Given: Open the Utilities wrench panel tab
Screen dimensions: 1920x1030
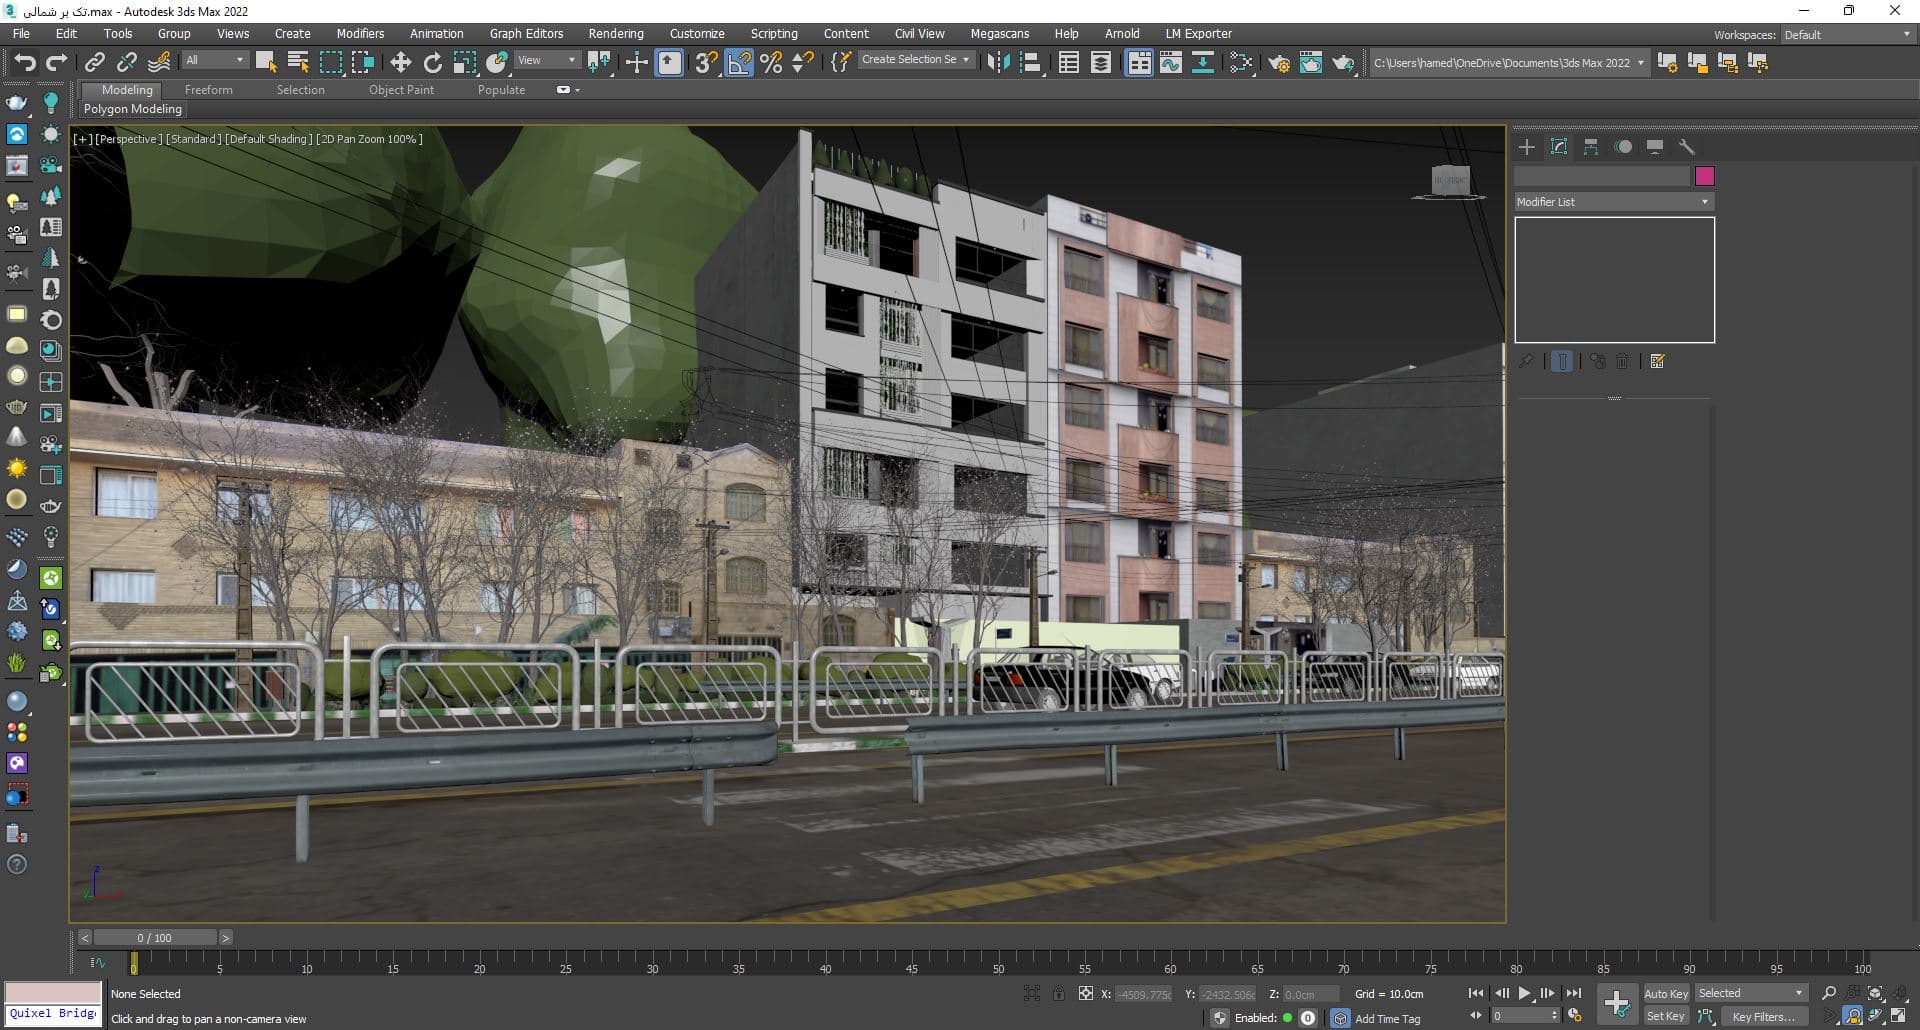Looking at the screenshot, I should 1687,147.
